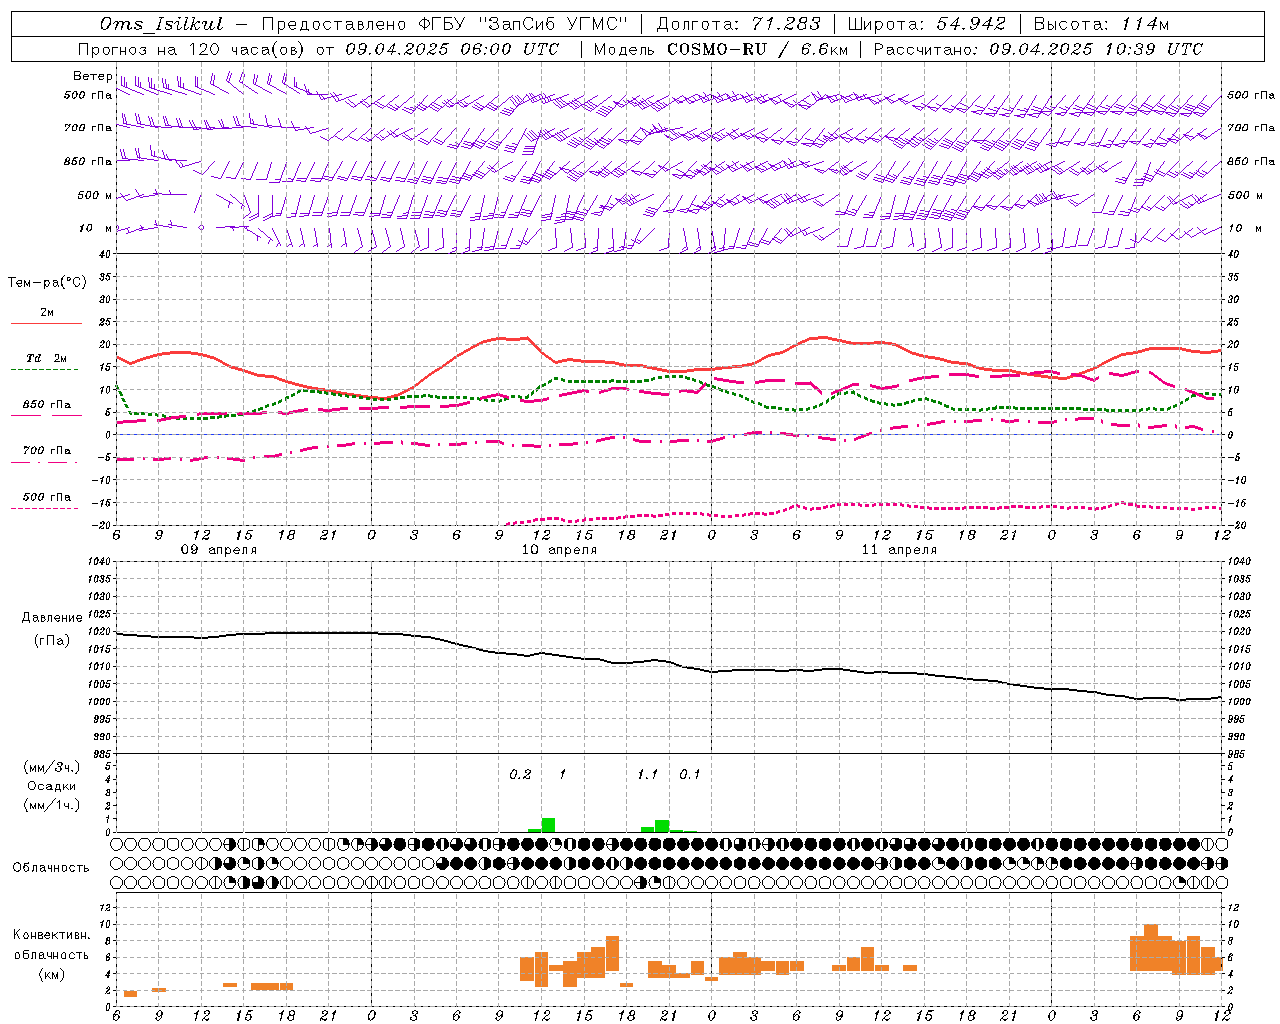The height and width of the screenshot is (1024, 1280).
Task: Click the '1.1' precipitation amount value
Action: (x=648, y=775)
